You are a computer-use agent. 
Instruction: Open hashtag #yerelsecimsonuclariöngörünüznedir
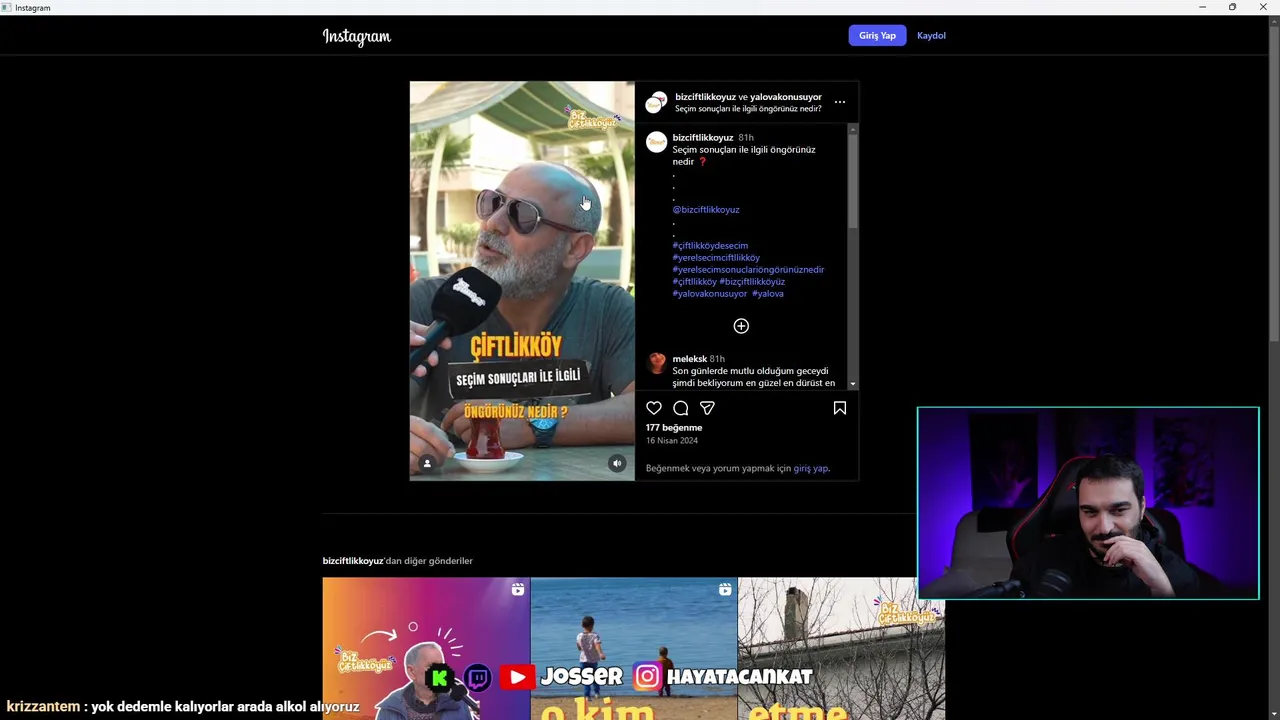[748, 269]
